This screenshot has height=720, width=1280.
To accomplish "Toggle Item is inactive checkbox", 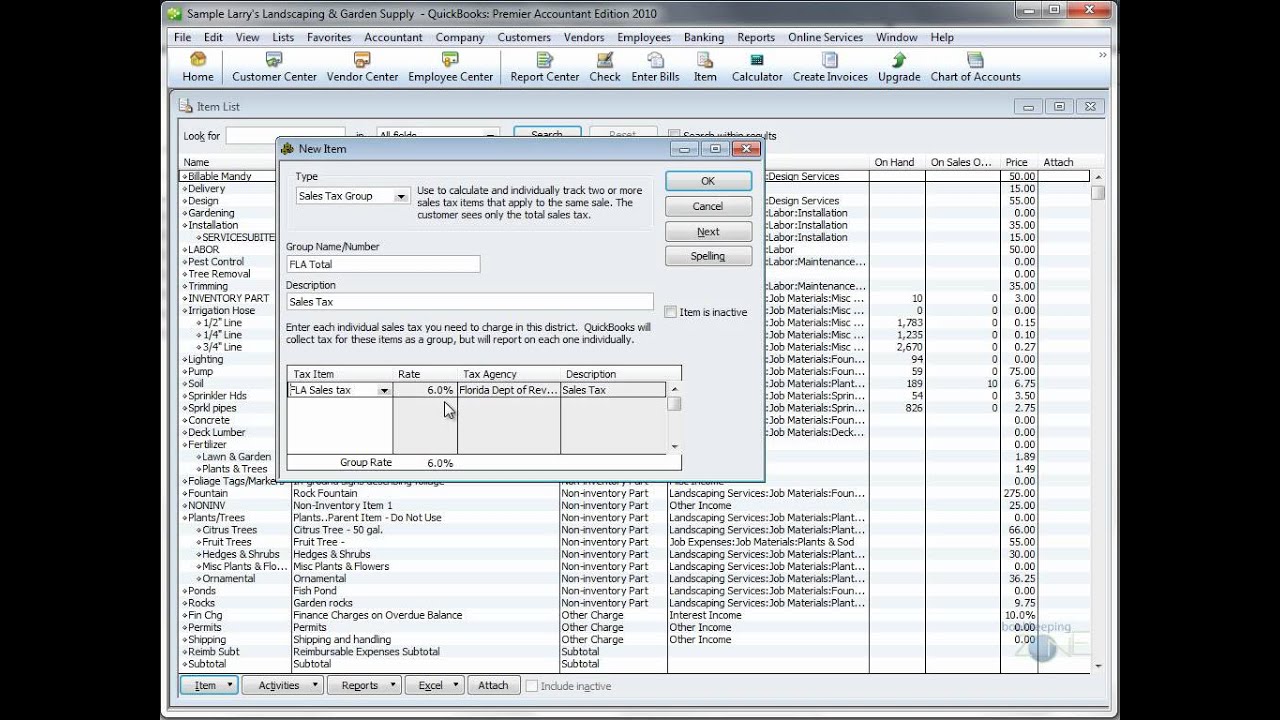I will 671,312.
